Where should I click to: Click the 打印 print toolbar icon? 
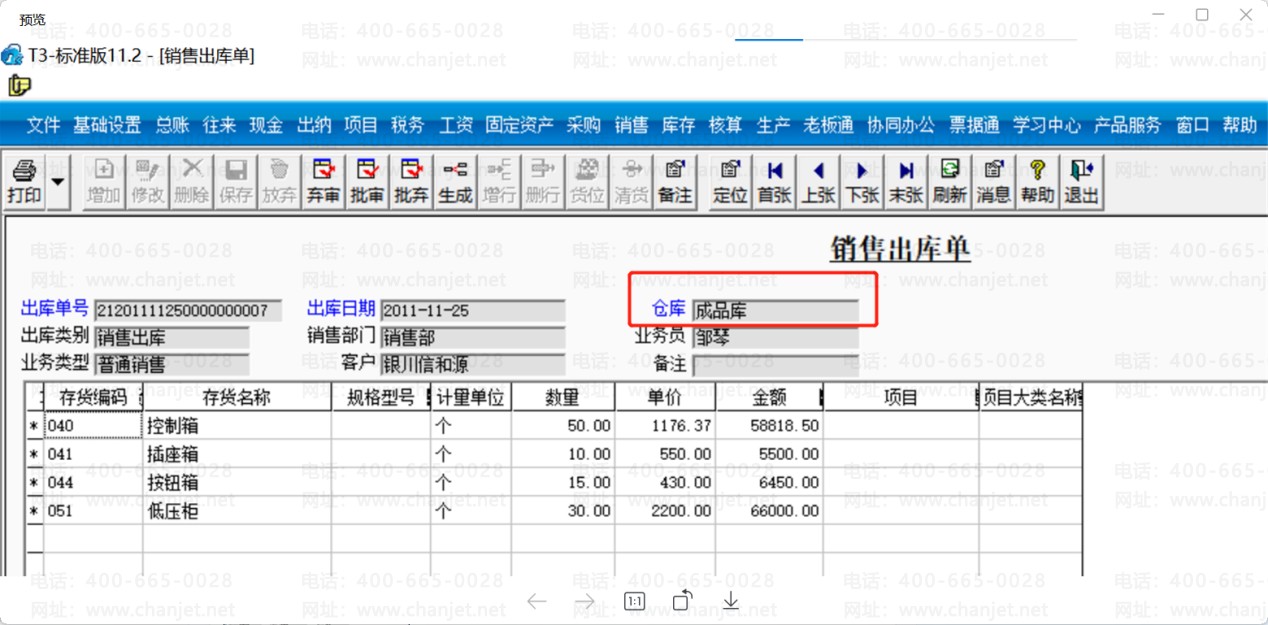[24, 182]
